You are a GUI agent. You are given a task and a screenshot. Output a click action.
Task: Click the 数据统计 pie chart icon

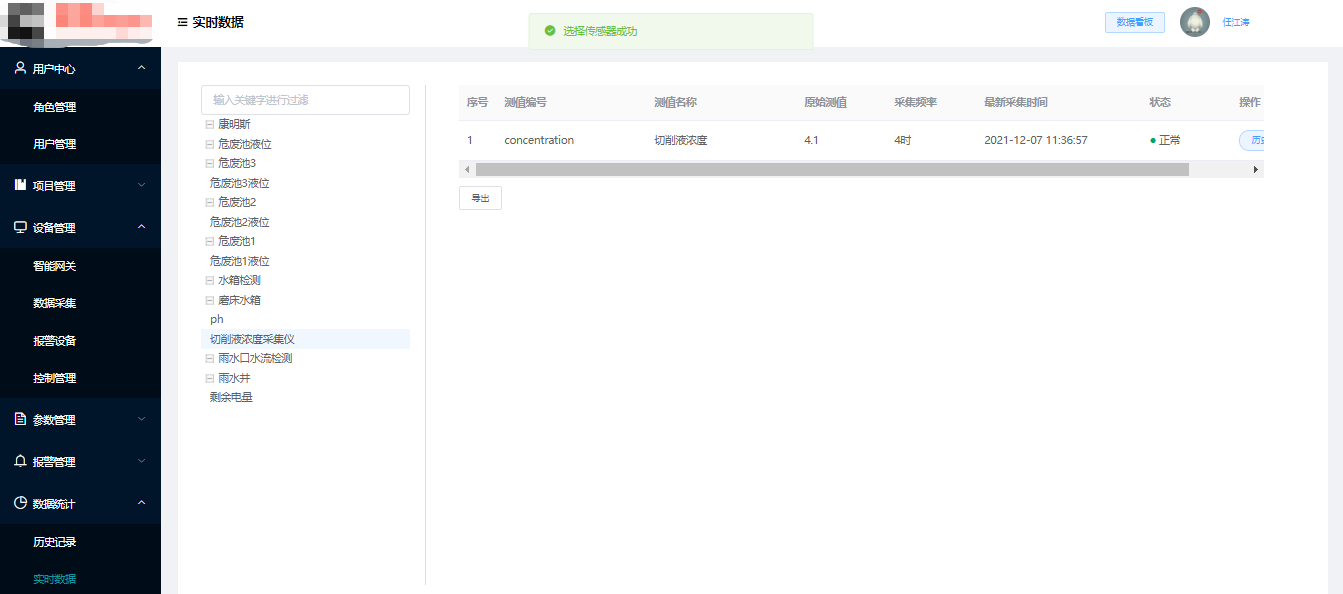(x=20, y=503)
